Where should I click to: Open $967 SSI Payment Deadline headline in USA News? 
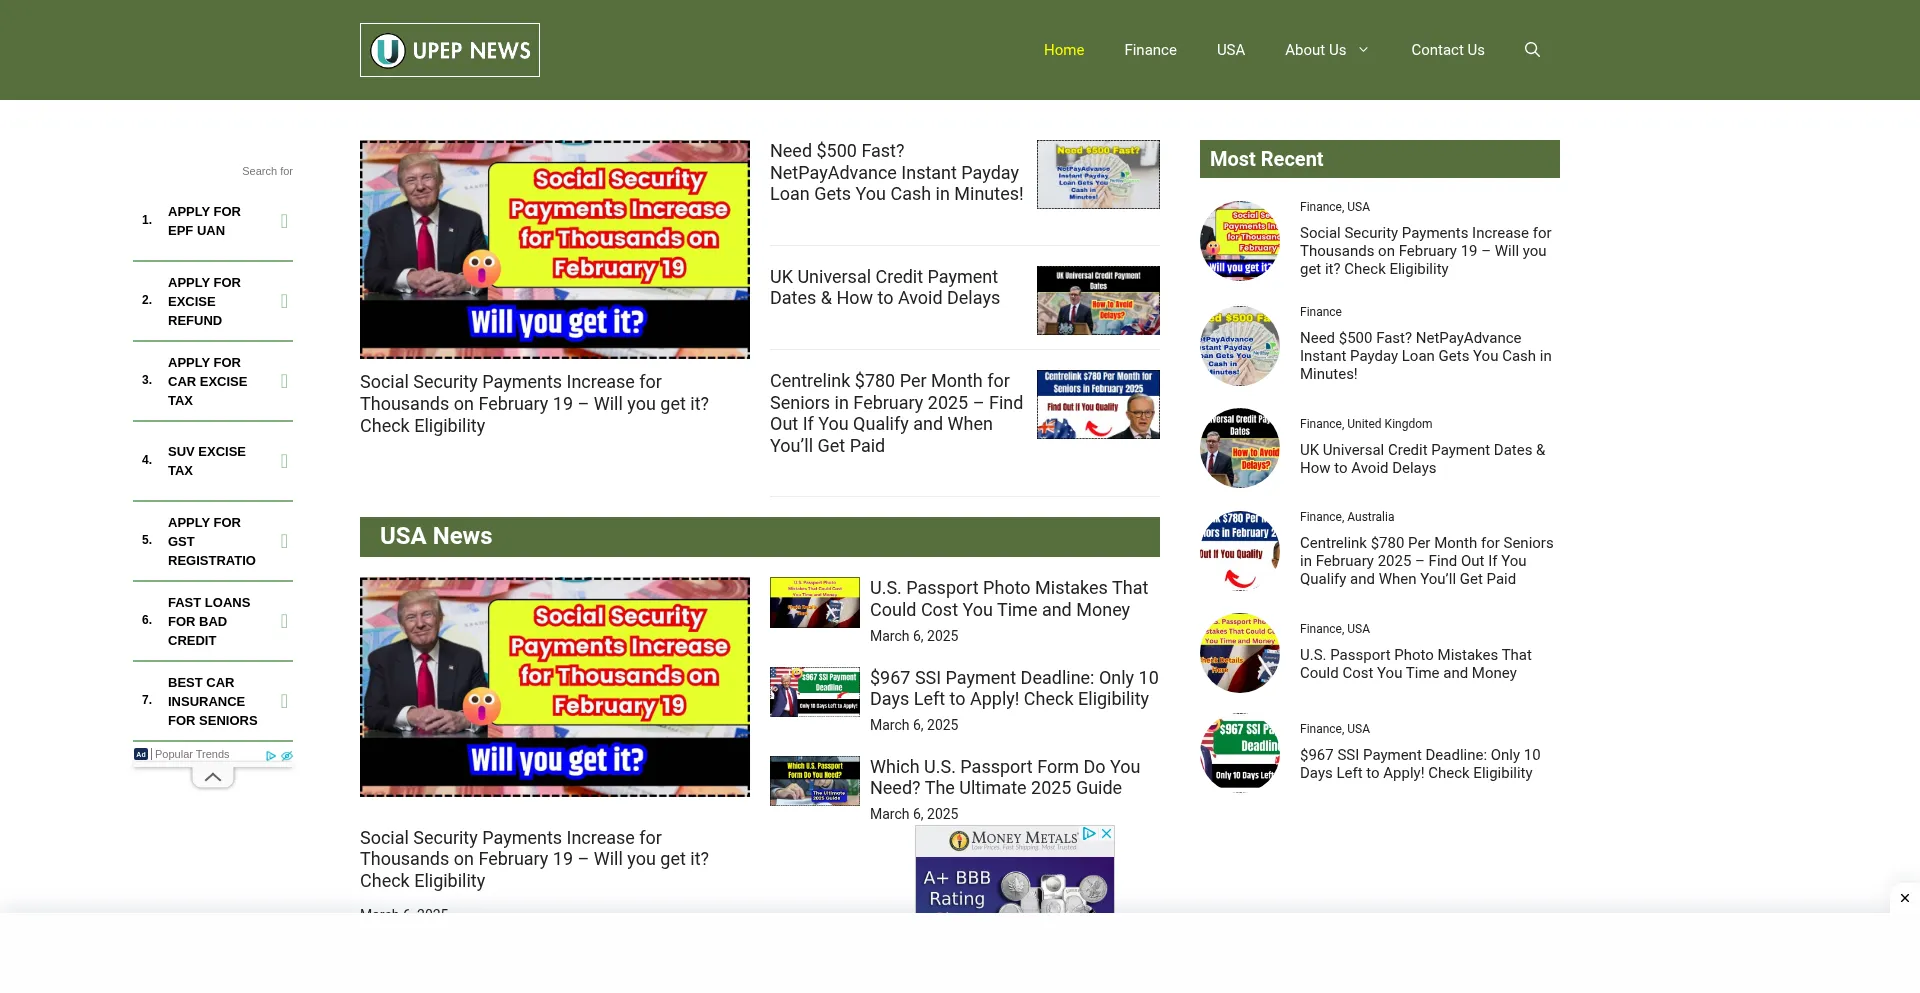click(1014, 688)
